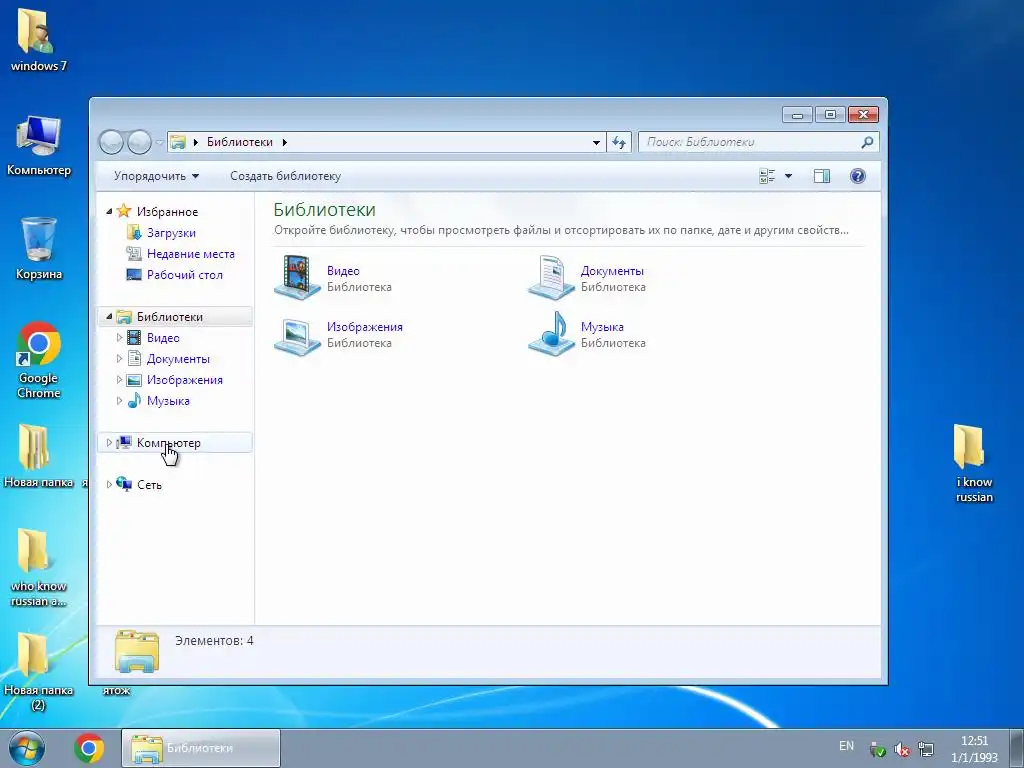Click the refresh button next to address bar
The height and width of the screenshot is (768, 1024).
click(x=619, y=142)
